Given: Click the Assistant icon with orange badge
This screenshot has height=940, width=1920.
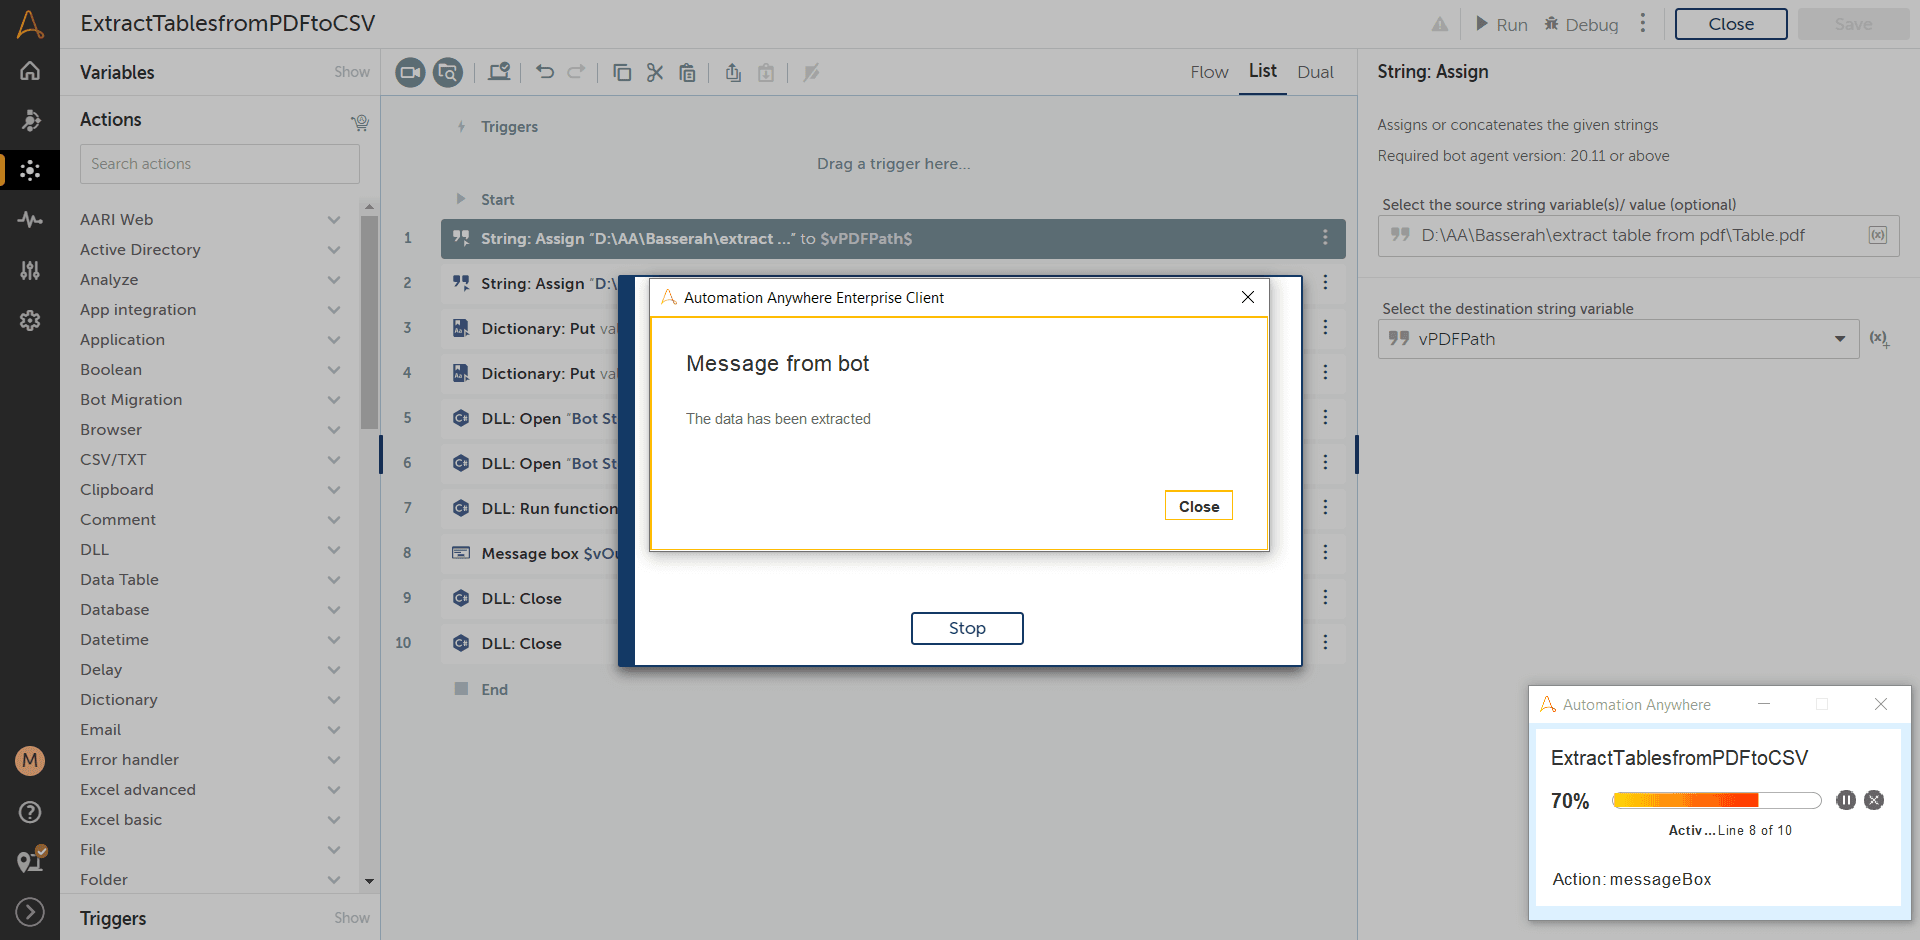Looking at the screenshot, I should 30,860.
